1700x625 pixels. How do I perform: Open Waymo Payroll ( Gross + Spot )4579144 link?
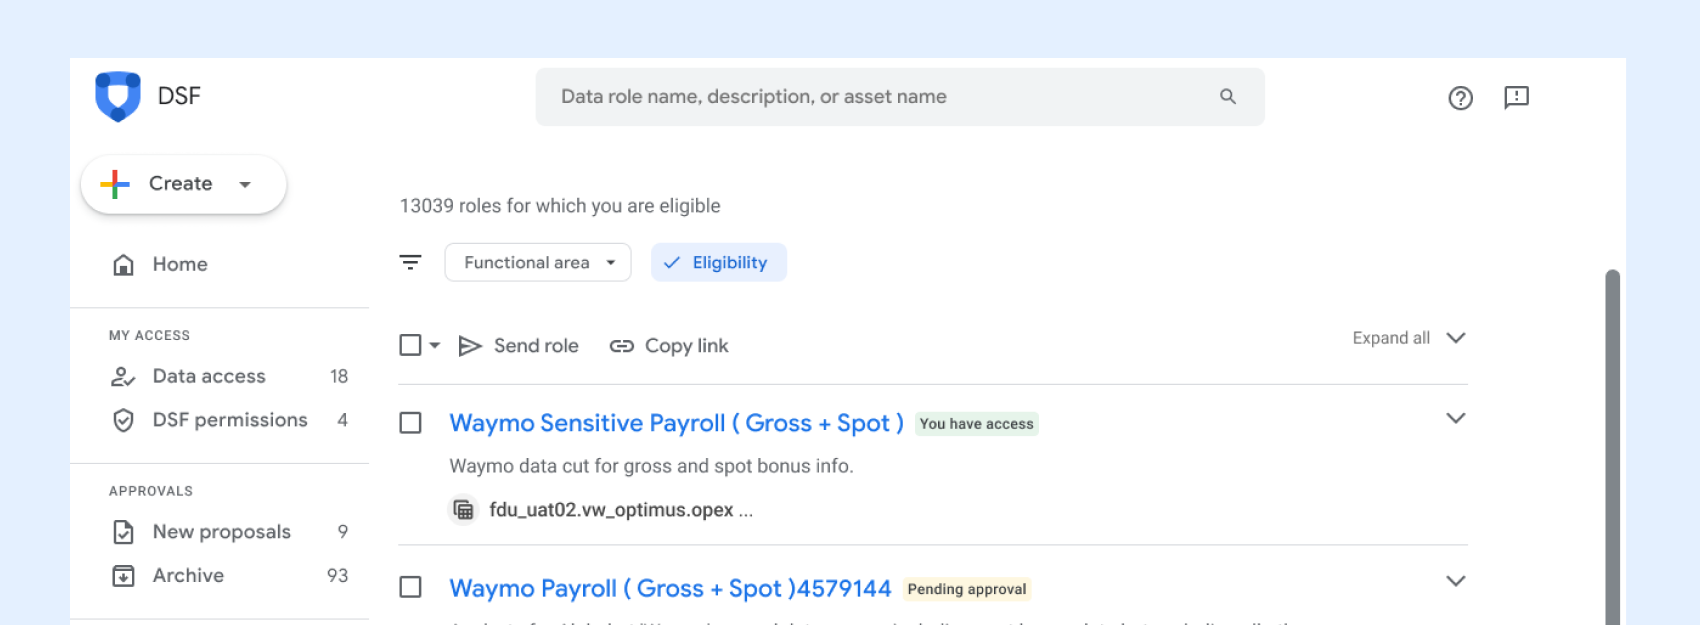click(670, 588)
